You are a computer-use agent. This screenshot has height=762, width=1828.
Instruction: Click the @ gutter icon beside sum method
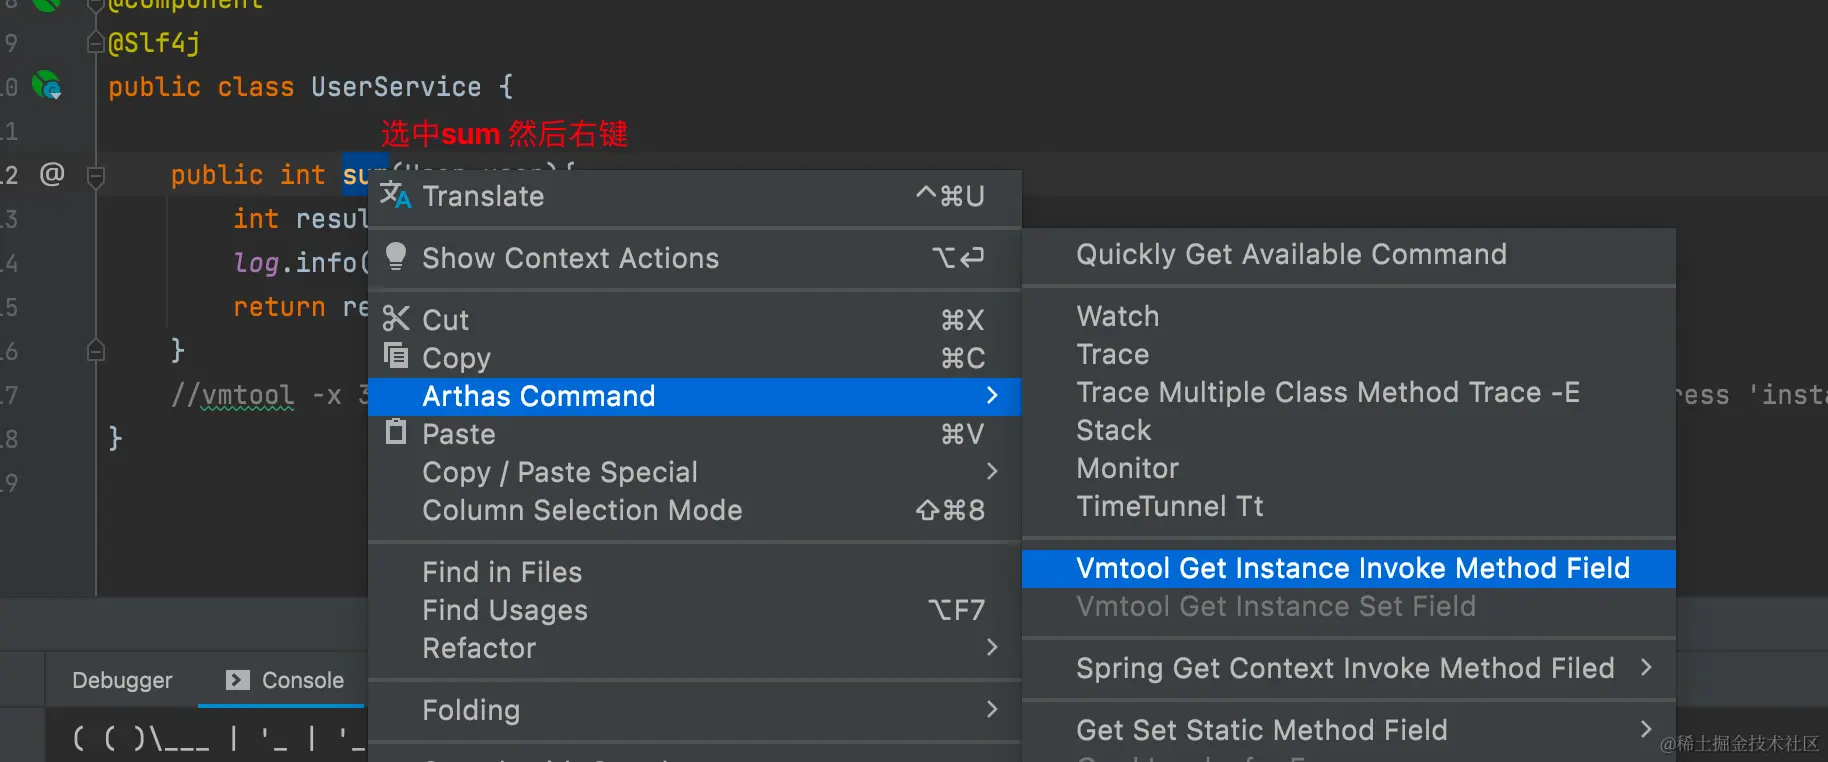[x=52, y=174]
